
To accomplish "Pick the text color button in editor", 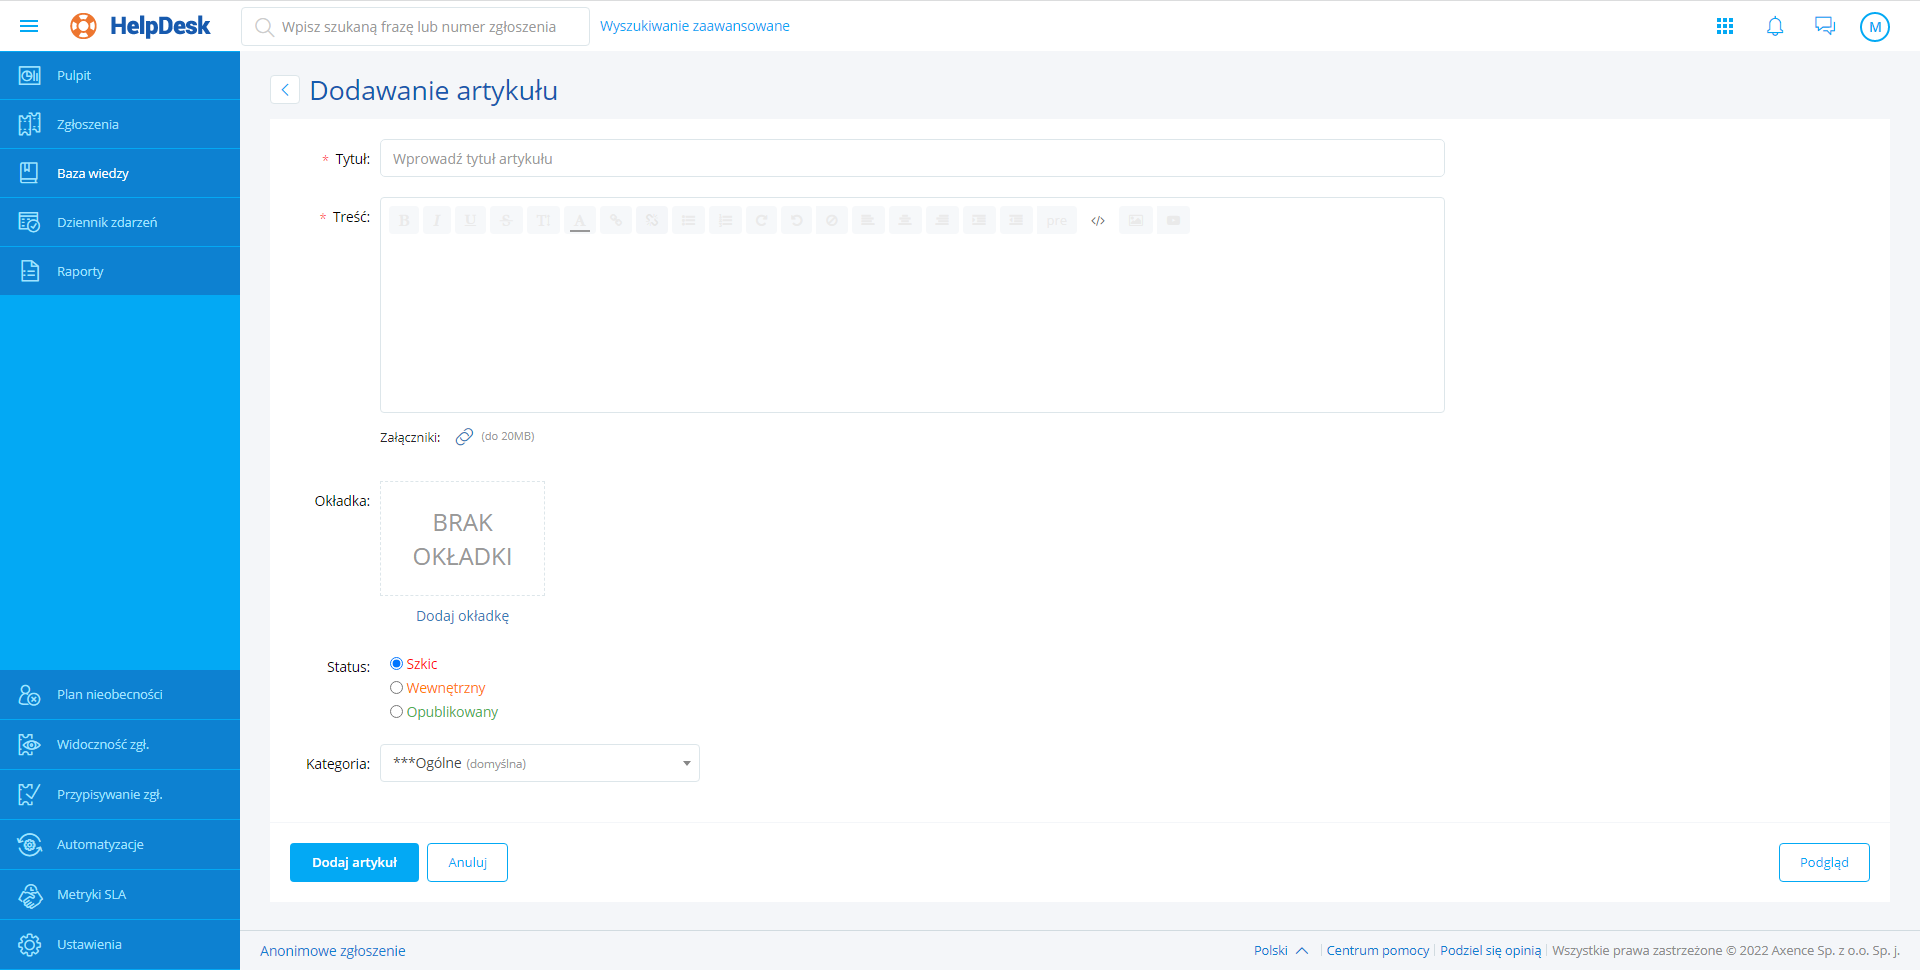I will [x=580, y=221].
